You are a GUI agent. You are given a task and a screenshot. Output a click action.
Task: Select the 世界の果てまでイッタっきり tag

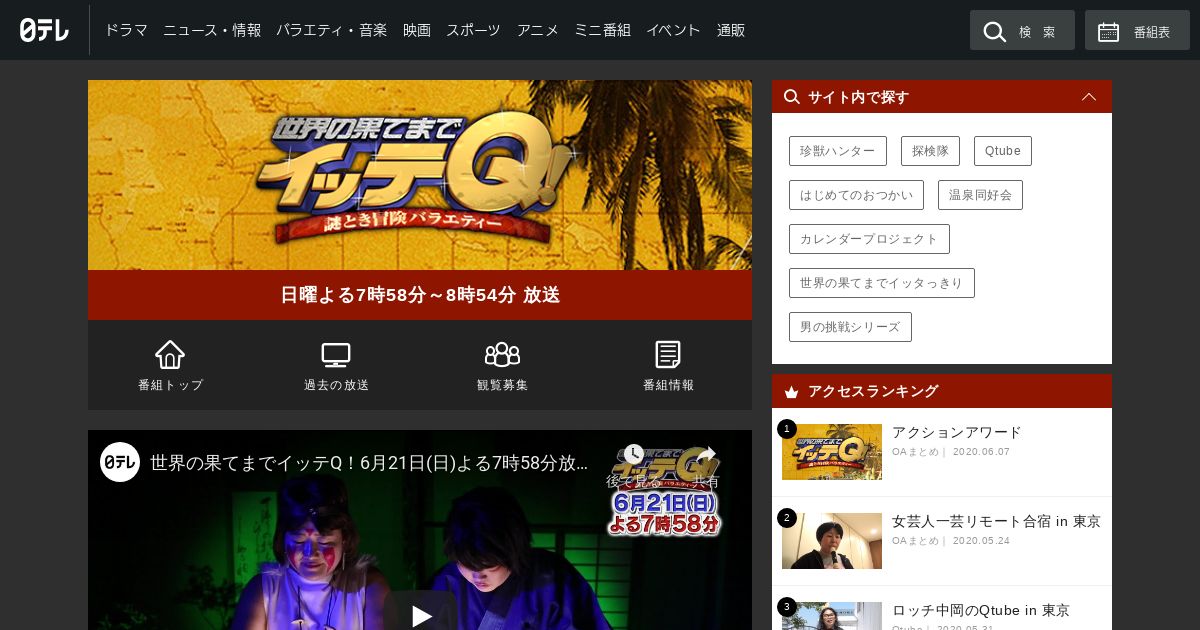(882, 283)
